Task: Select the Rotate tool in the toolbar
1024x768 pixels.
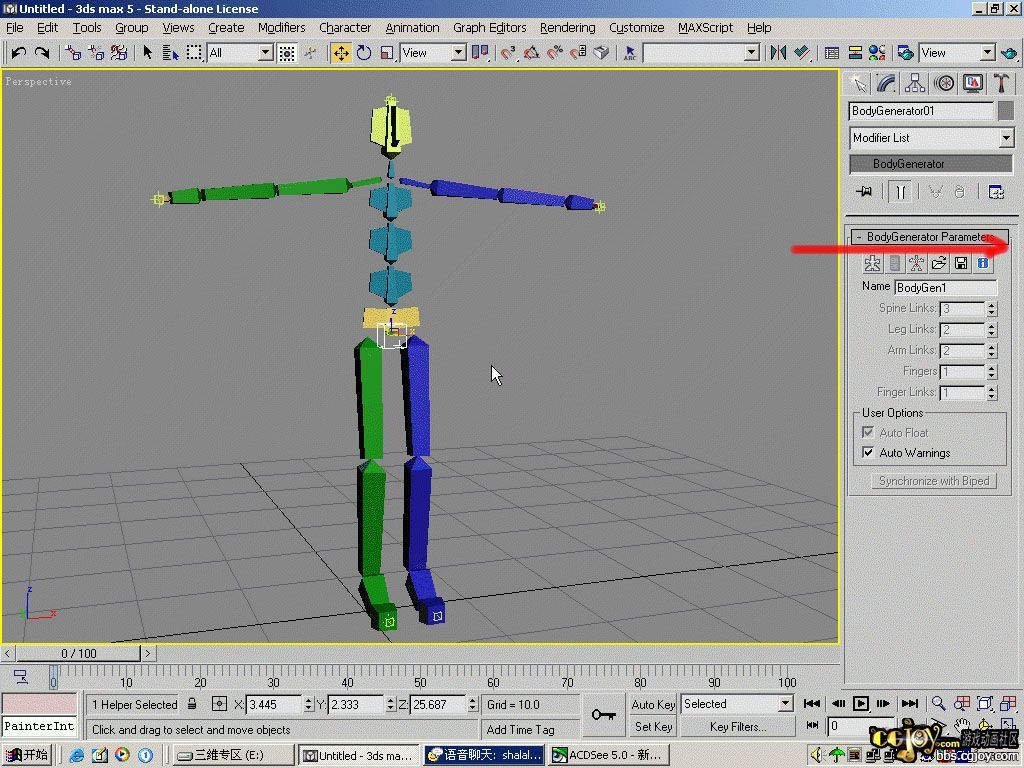Action: click(x=364, y=53)
